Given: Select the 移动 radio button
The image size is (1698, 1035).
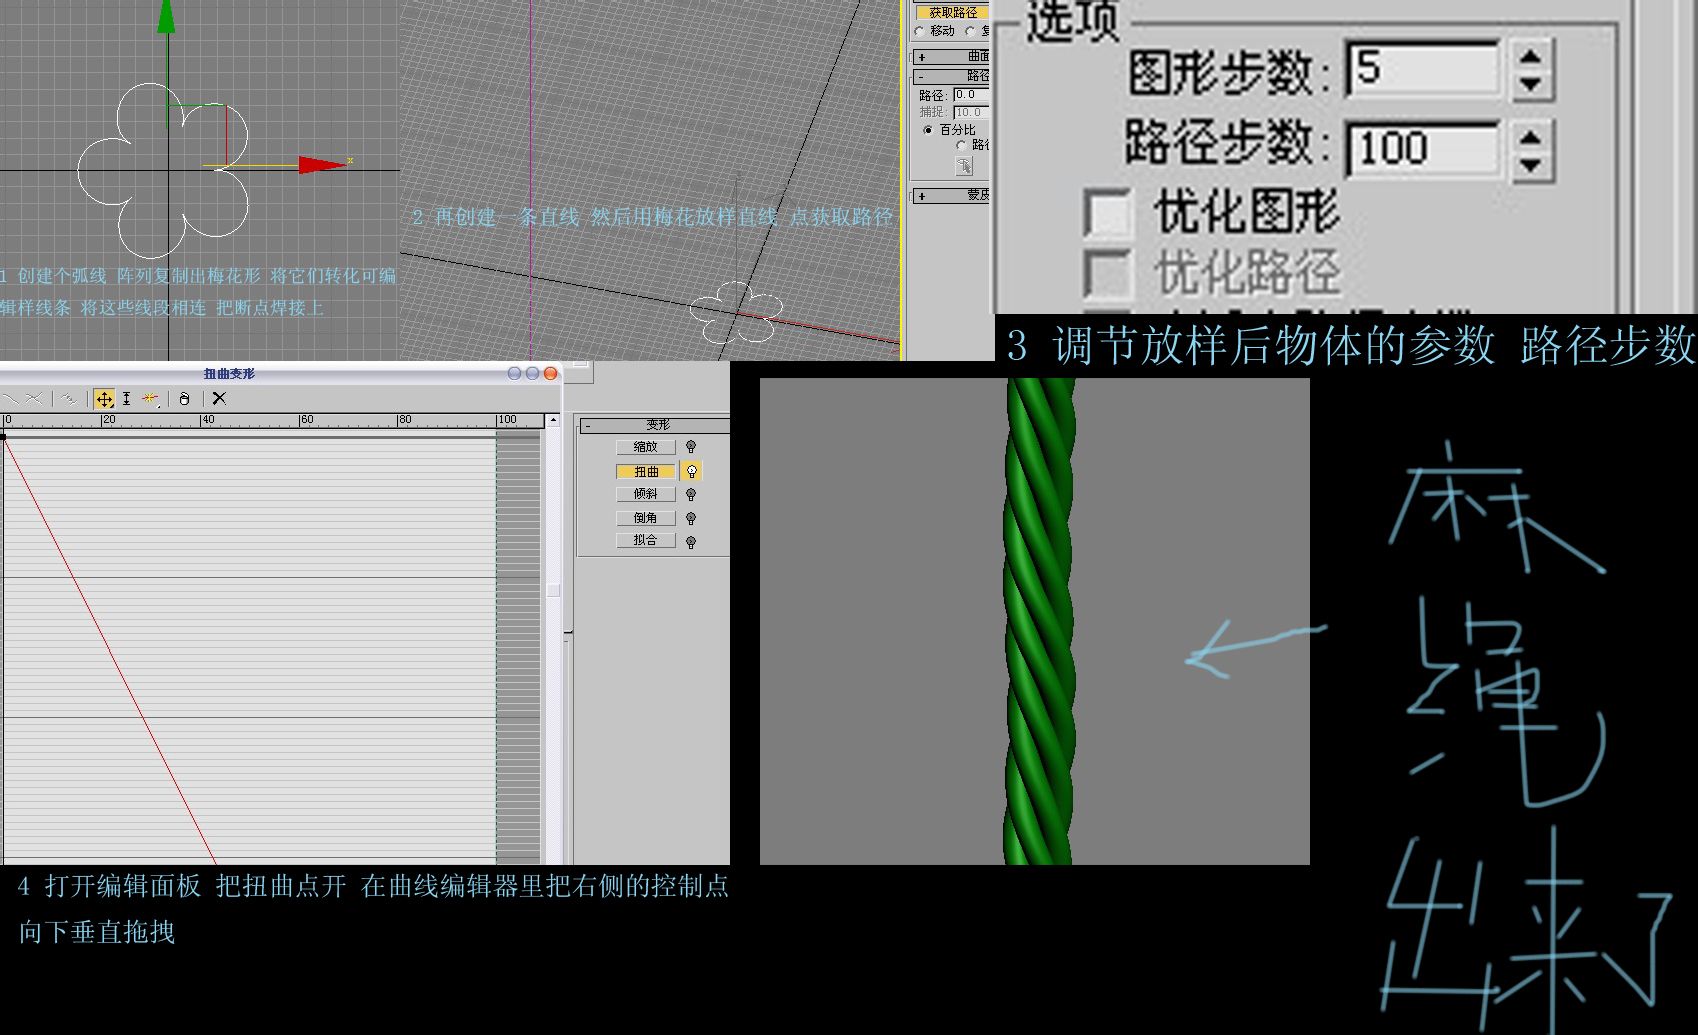Looking at the screenshot, I should click(920, 31).
